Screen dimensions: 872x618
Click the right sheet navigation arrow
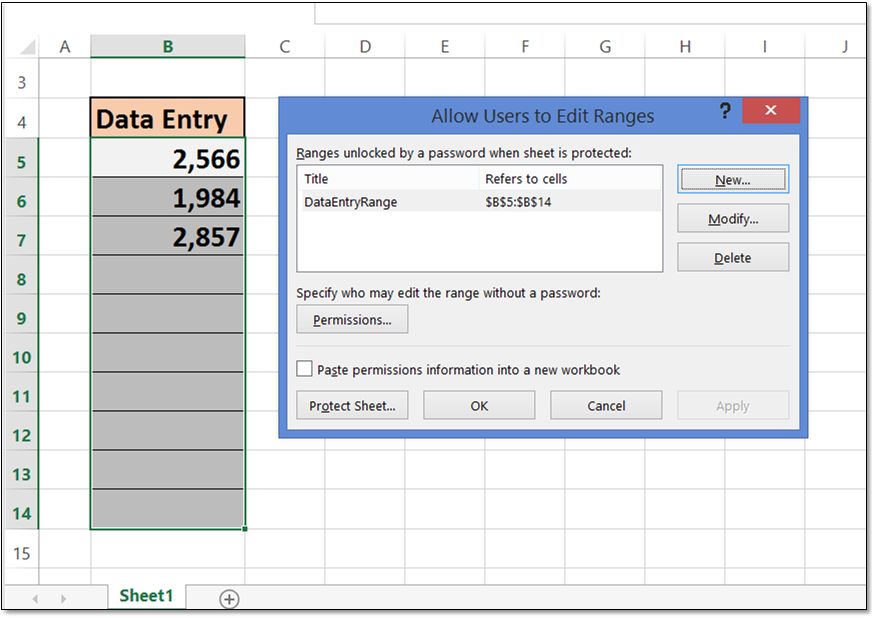(62, 598)
